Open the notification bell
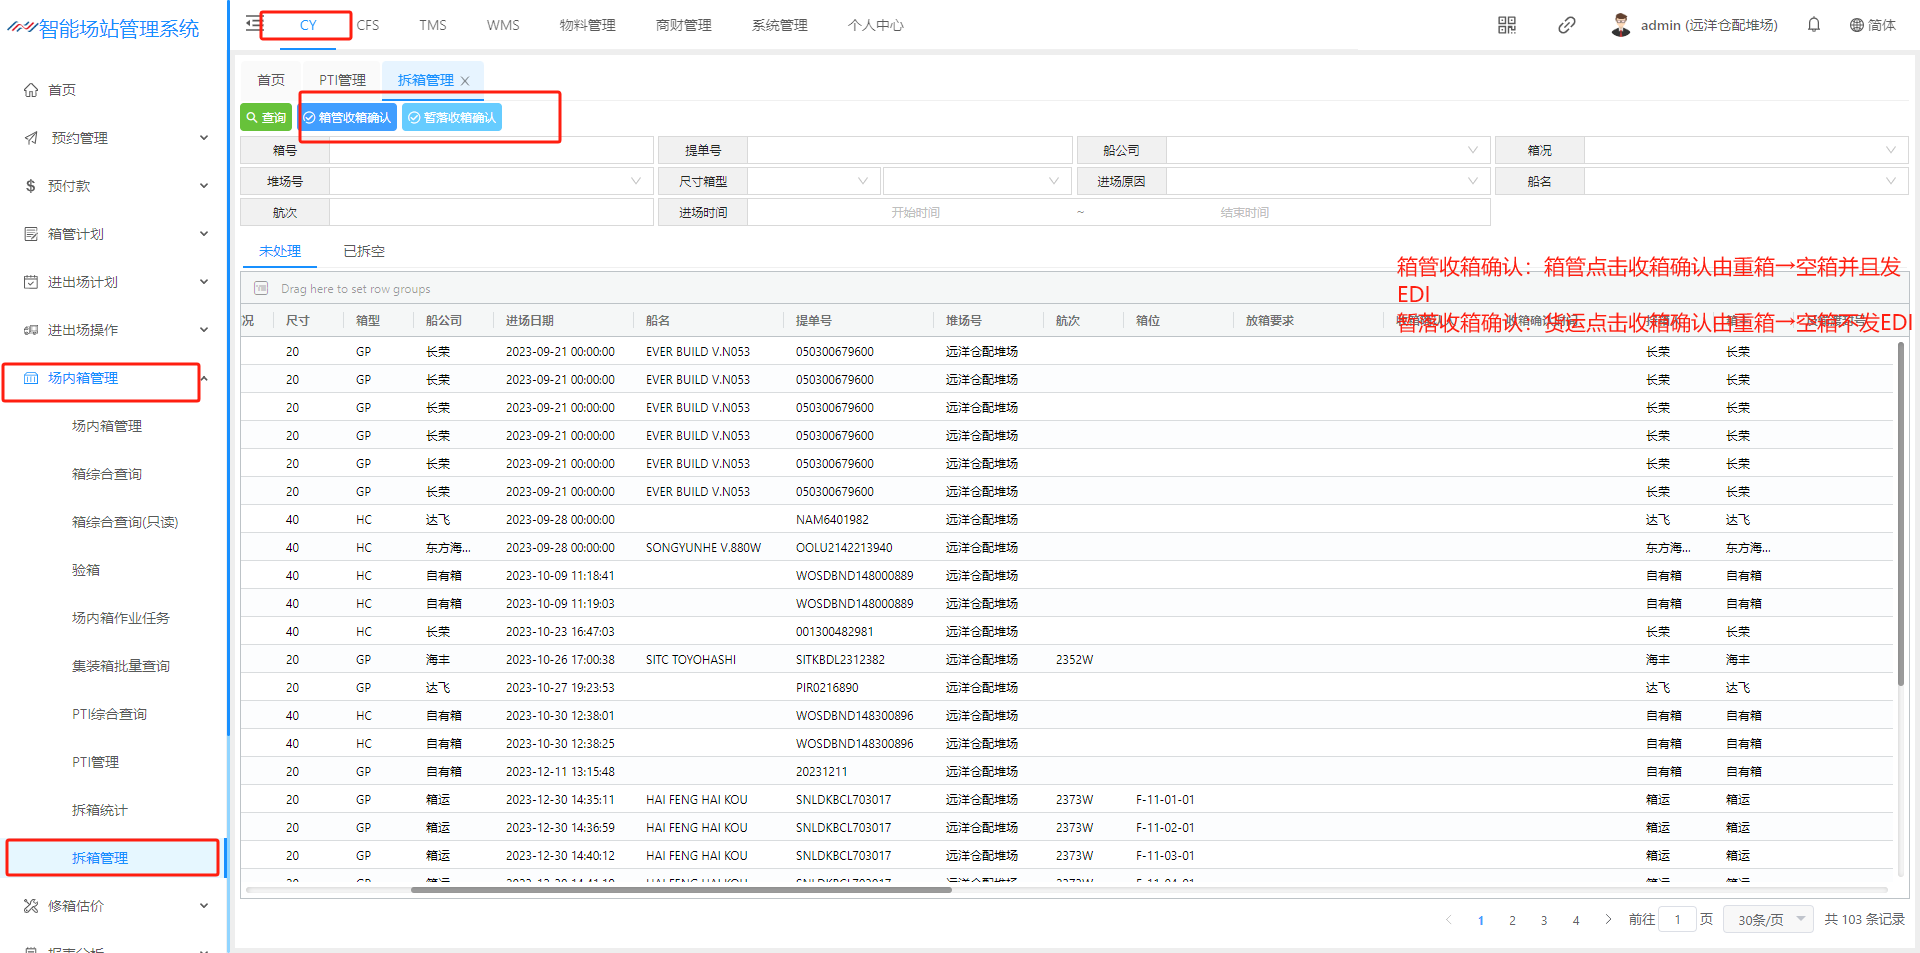 (x=1813, y=25)
